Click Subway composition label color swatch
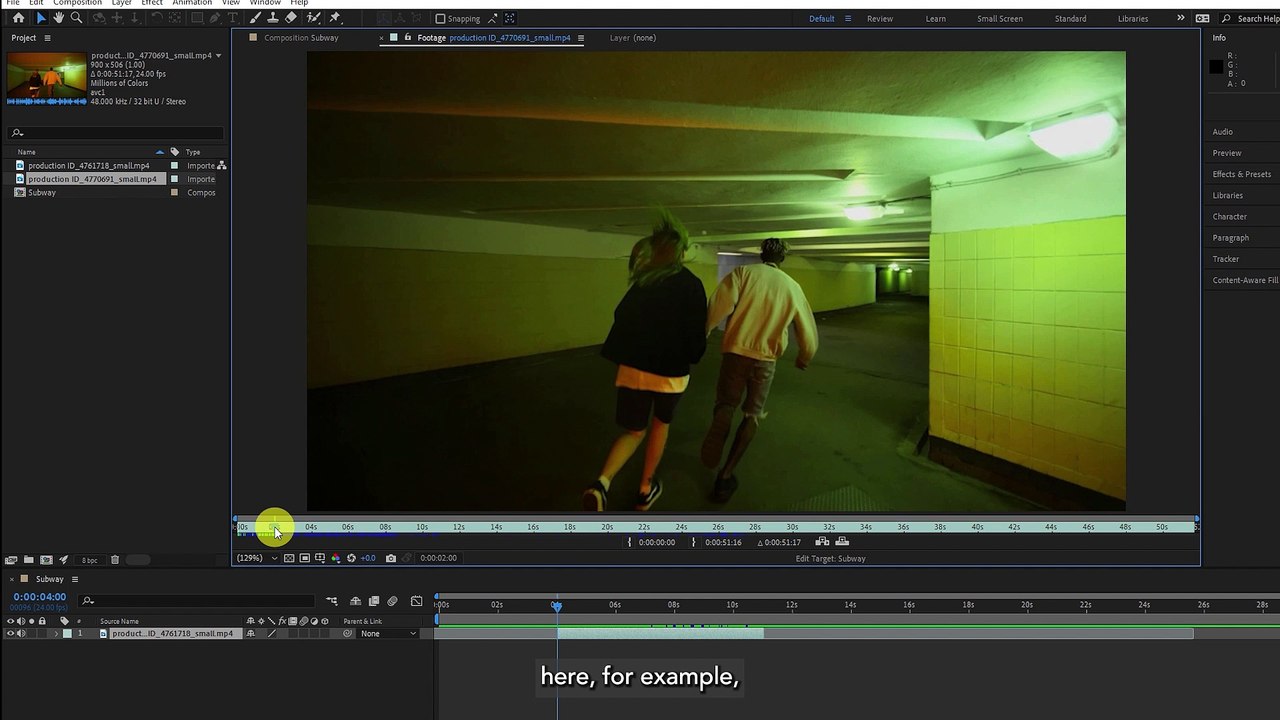 [x=175, y=193]
